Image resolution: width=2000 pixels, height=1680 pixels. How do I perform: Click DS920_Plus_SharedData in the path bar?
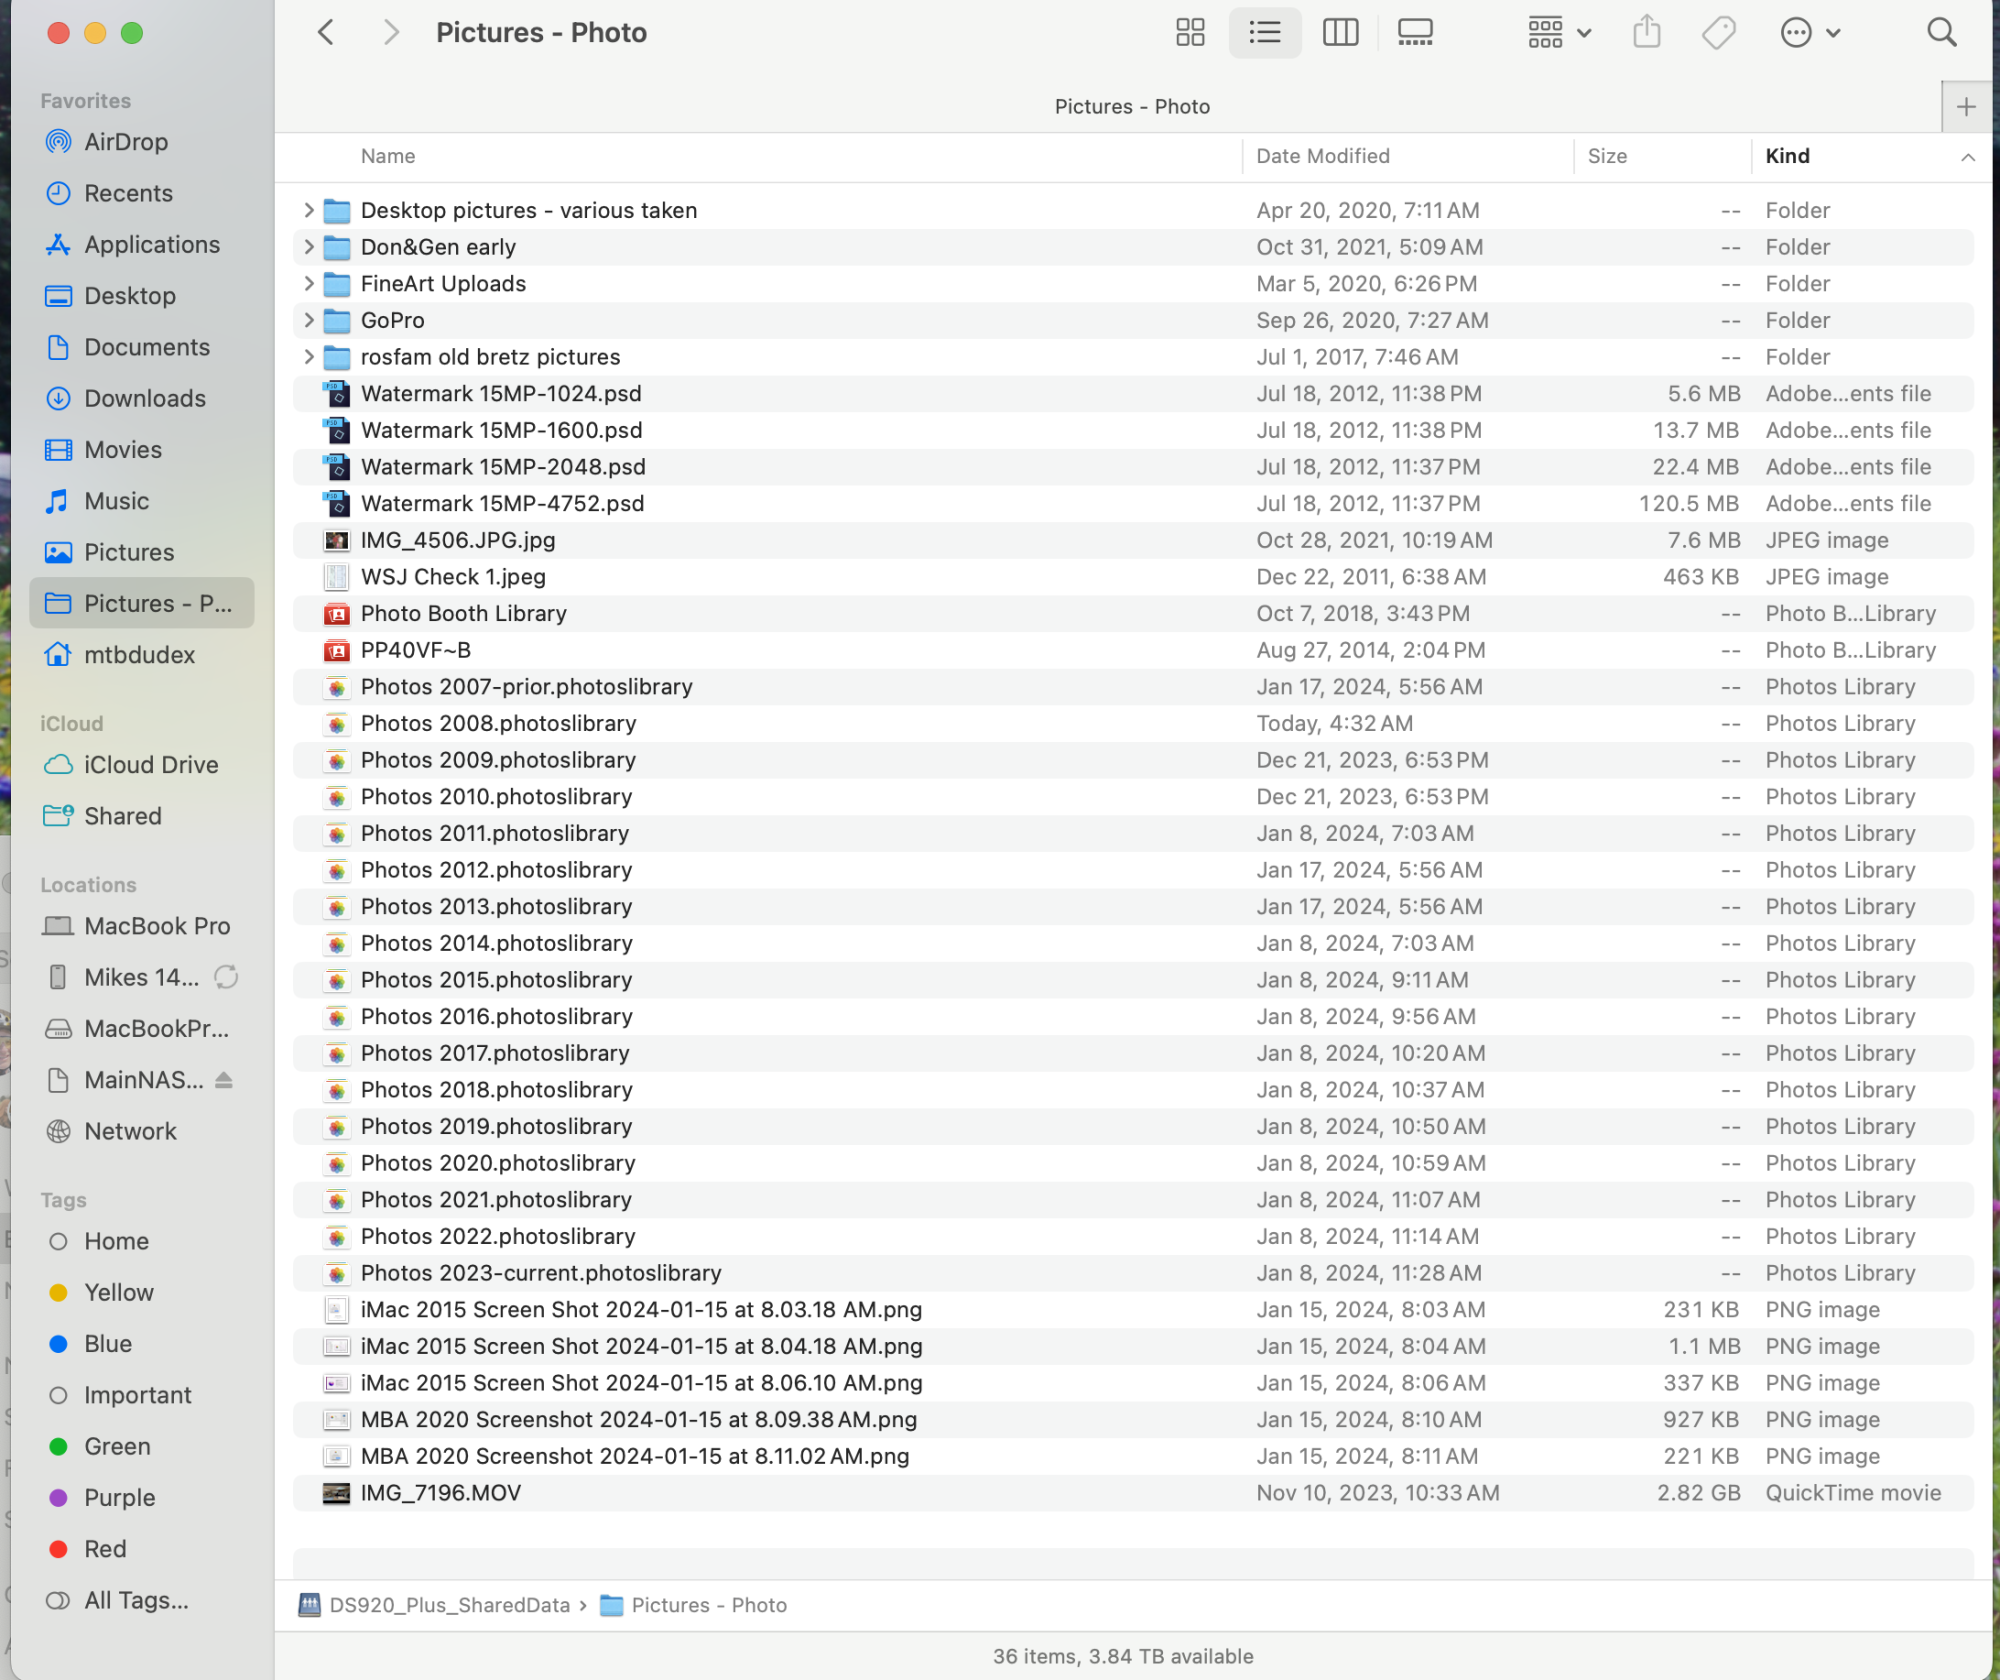coord(449,1605)
